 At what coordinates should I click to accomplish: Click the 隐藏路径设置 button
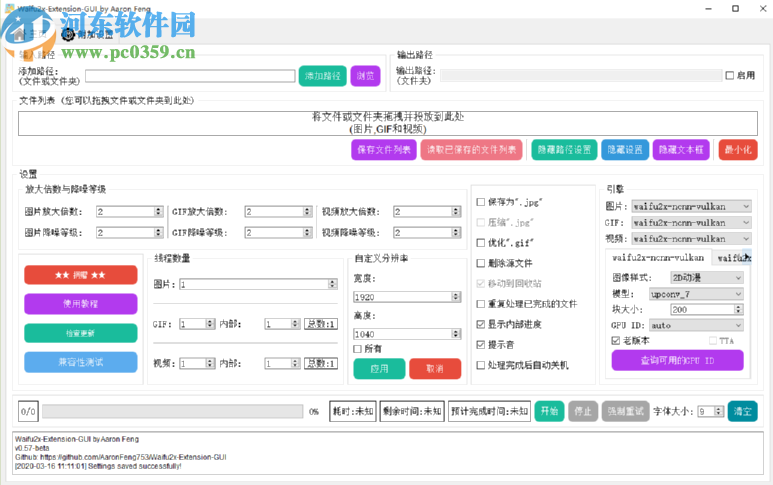point(564,150)
